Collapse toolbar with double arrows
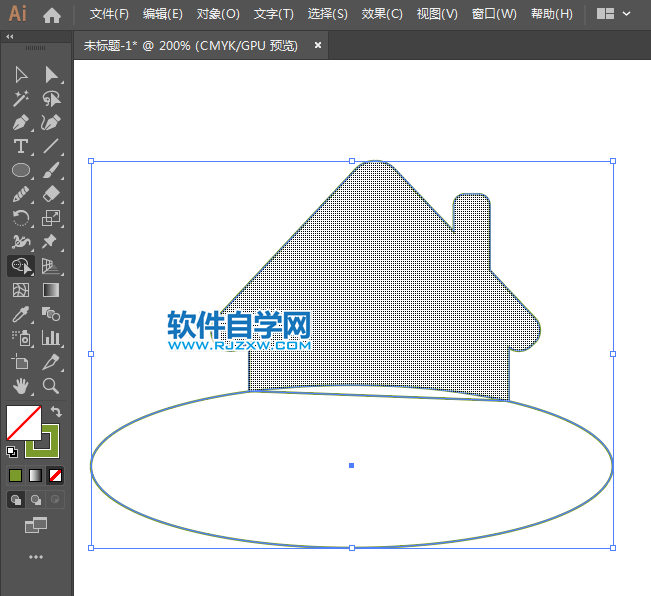 [x=10, y=37]
